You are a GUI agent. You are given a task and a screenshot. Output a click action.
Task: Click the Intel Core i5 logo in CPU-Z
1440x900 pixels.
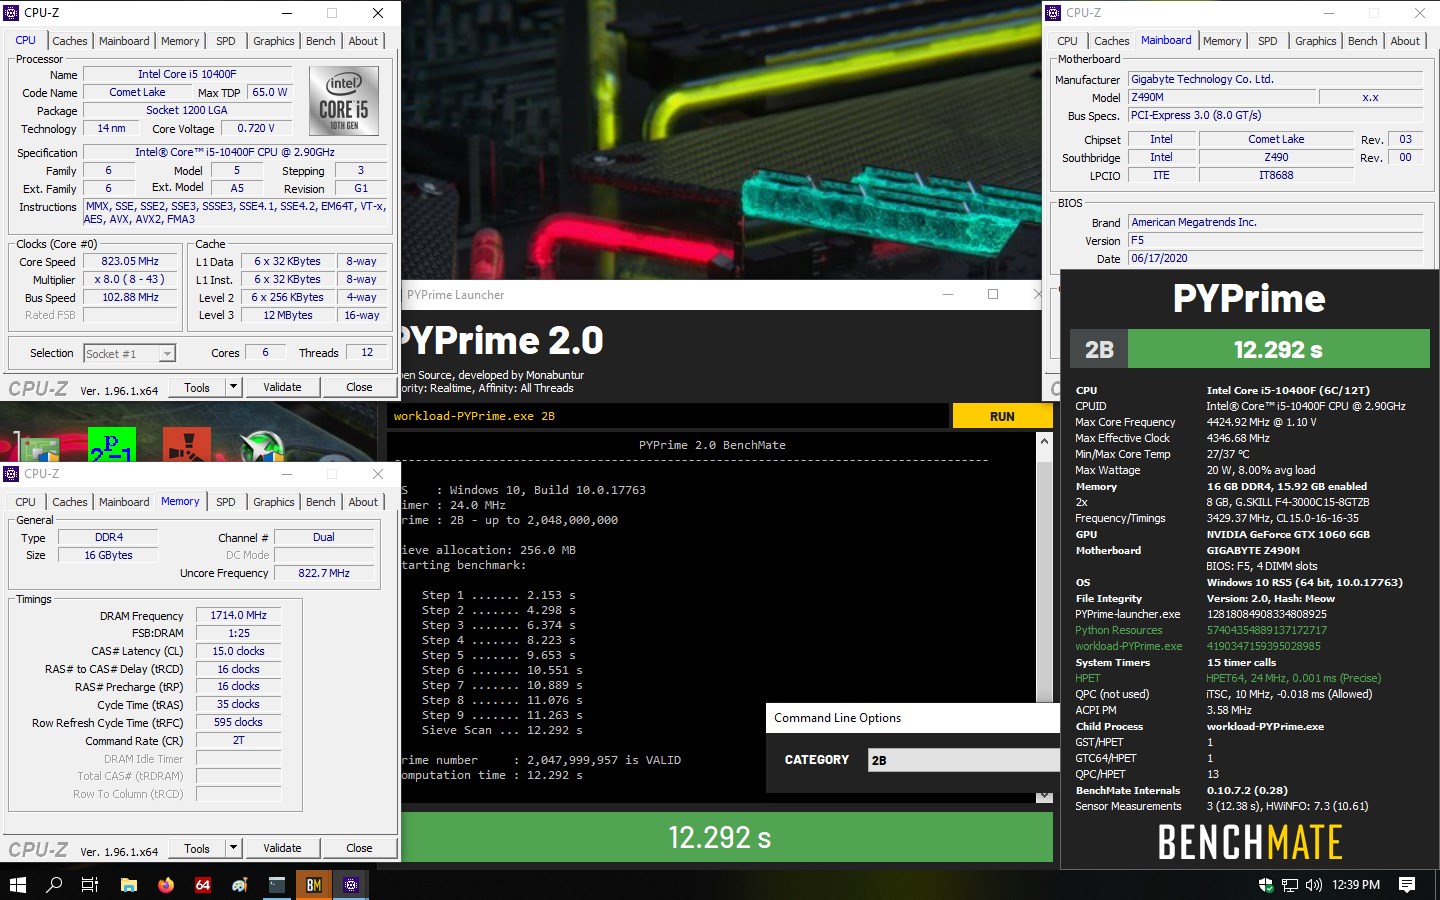coord(344,101)
